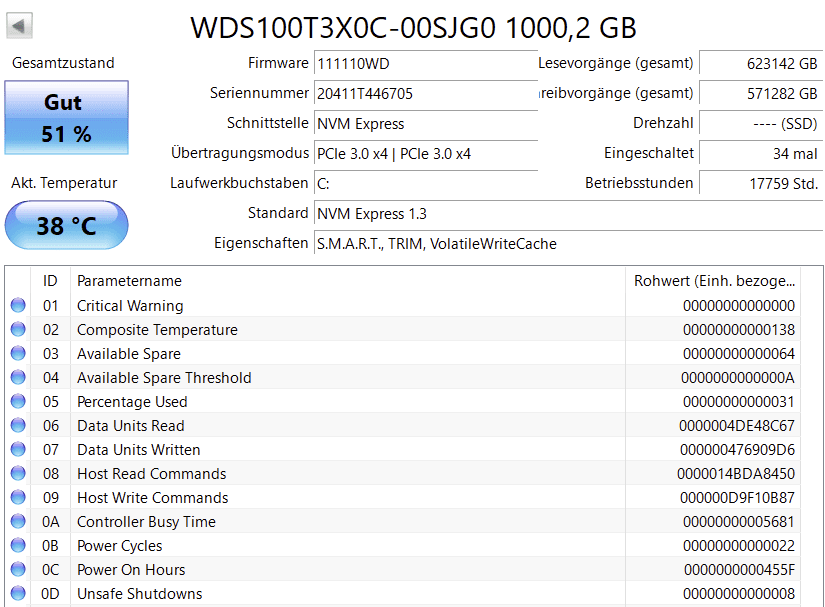Viewport: 825px width, 607px height.
Task: Click the back arrow button
Action: pyautogui.click(x=20, y=25)
